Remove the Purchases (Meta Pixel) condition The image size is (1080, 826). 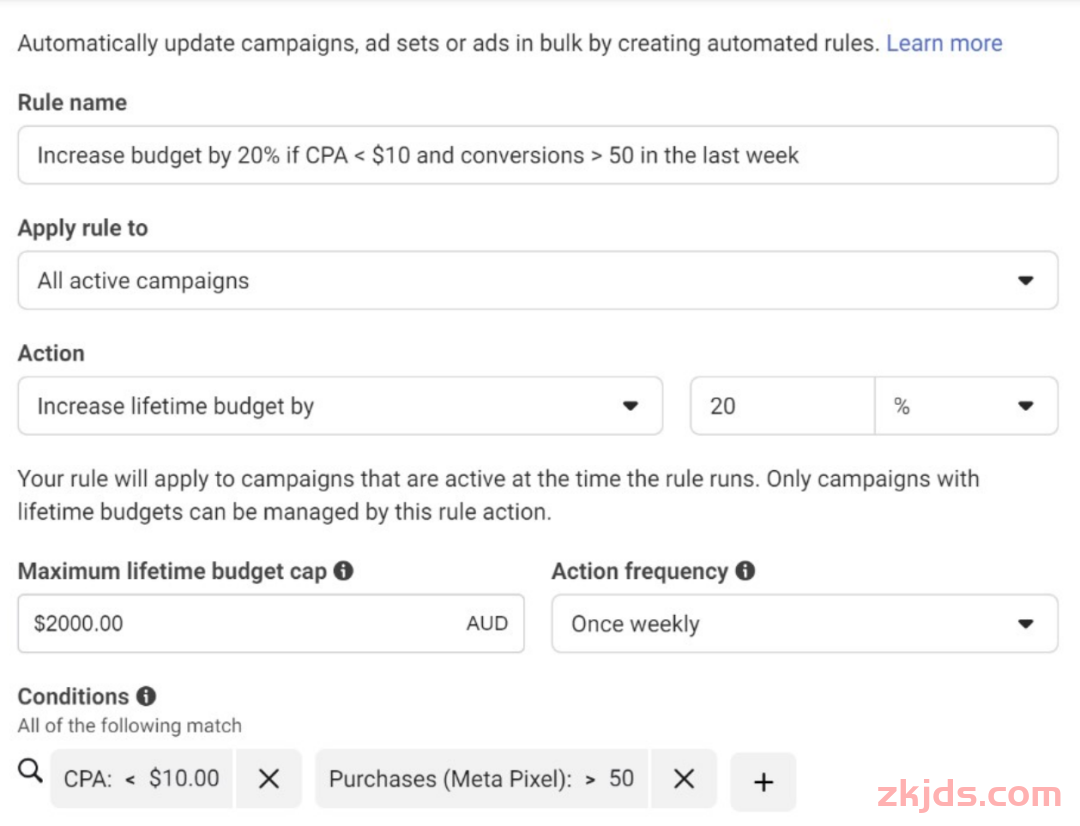684,779
